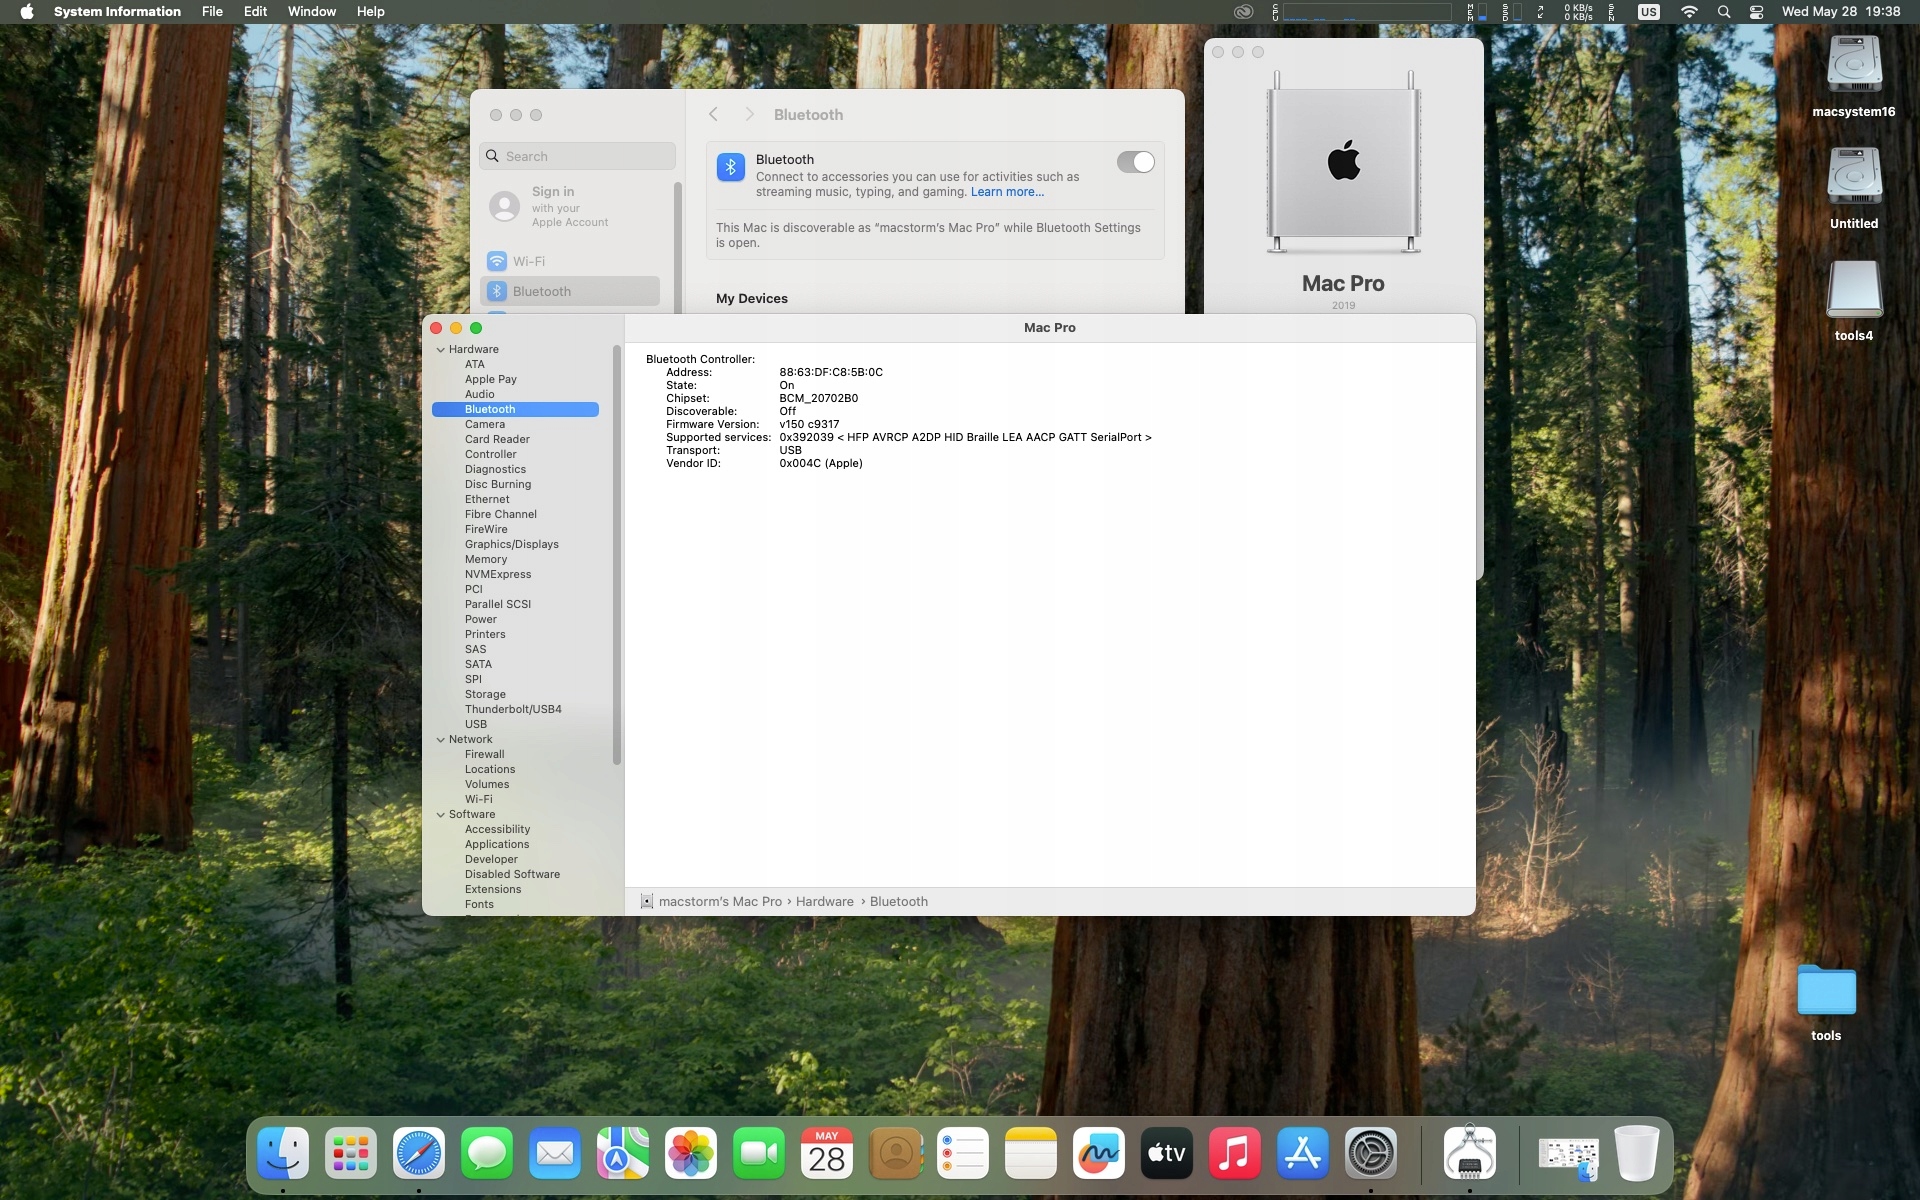
Task: Select Wi-Fi under Network section
Action: pyautogui.click(x=478, y=800)
